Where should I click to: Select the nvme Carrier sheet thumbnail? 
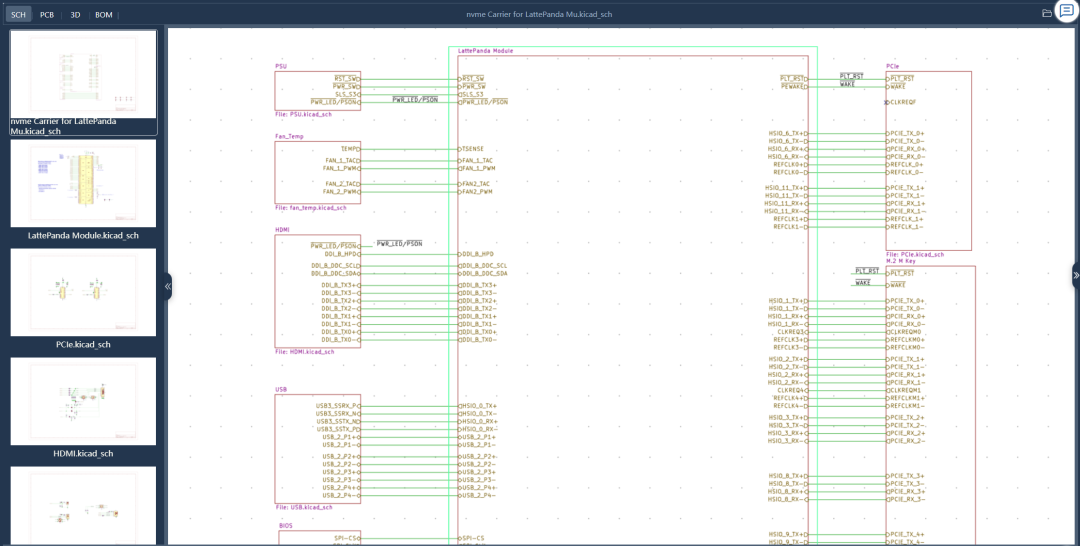click(83, 82)
